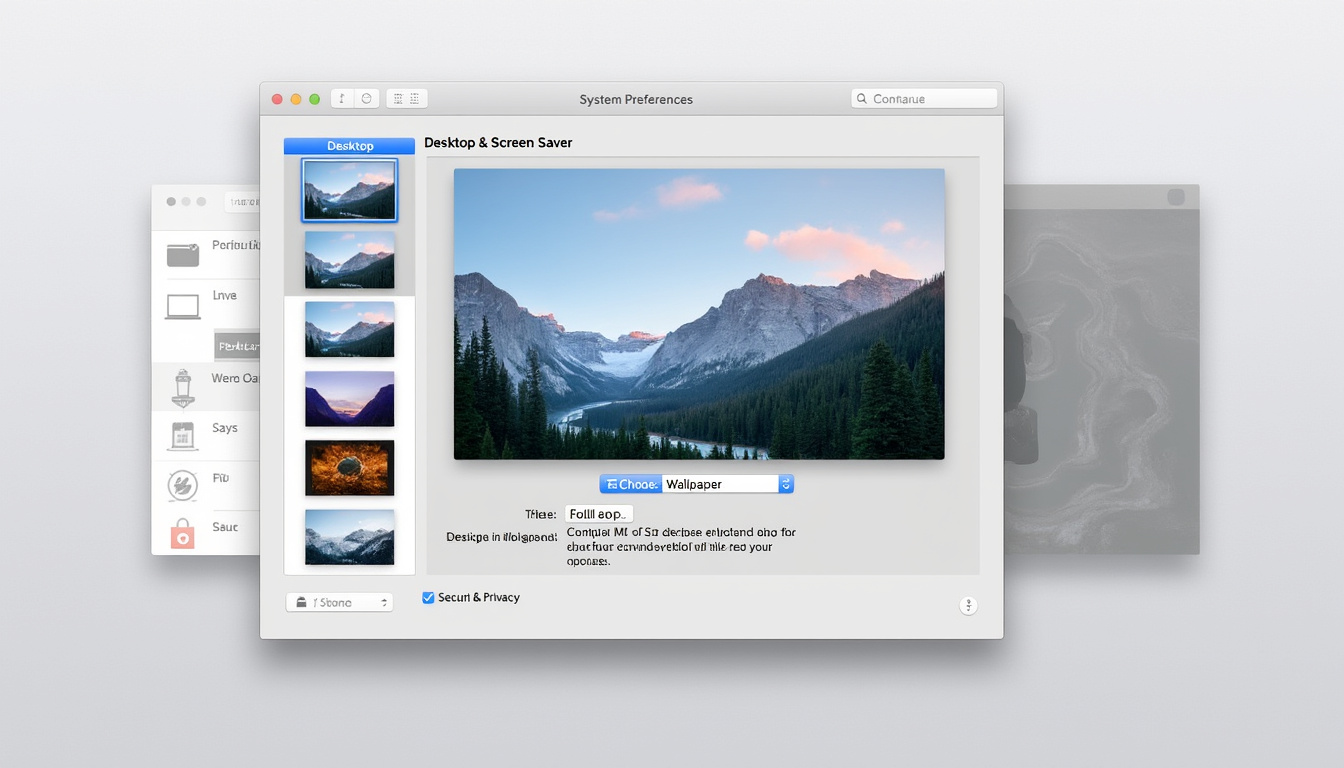Select the Desktop tab
This screenshot has width=1344, height=768.
(349, 146)
